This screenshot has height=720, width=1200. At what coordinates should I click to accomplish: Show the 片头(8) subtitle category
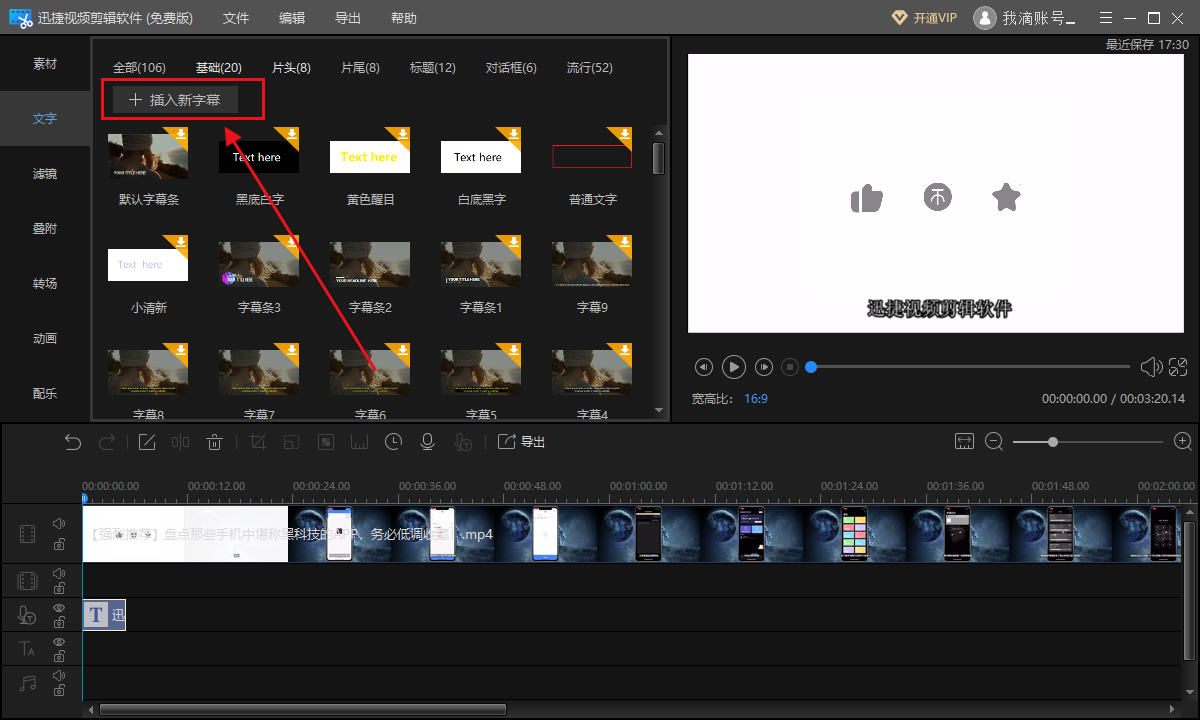pyautogui.click(x=291, y=68)
